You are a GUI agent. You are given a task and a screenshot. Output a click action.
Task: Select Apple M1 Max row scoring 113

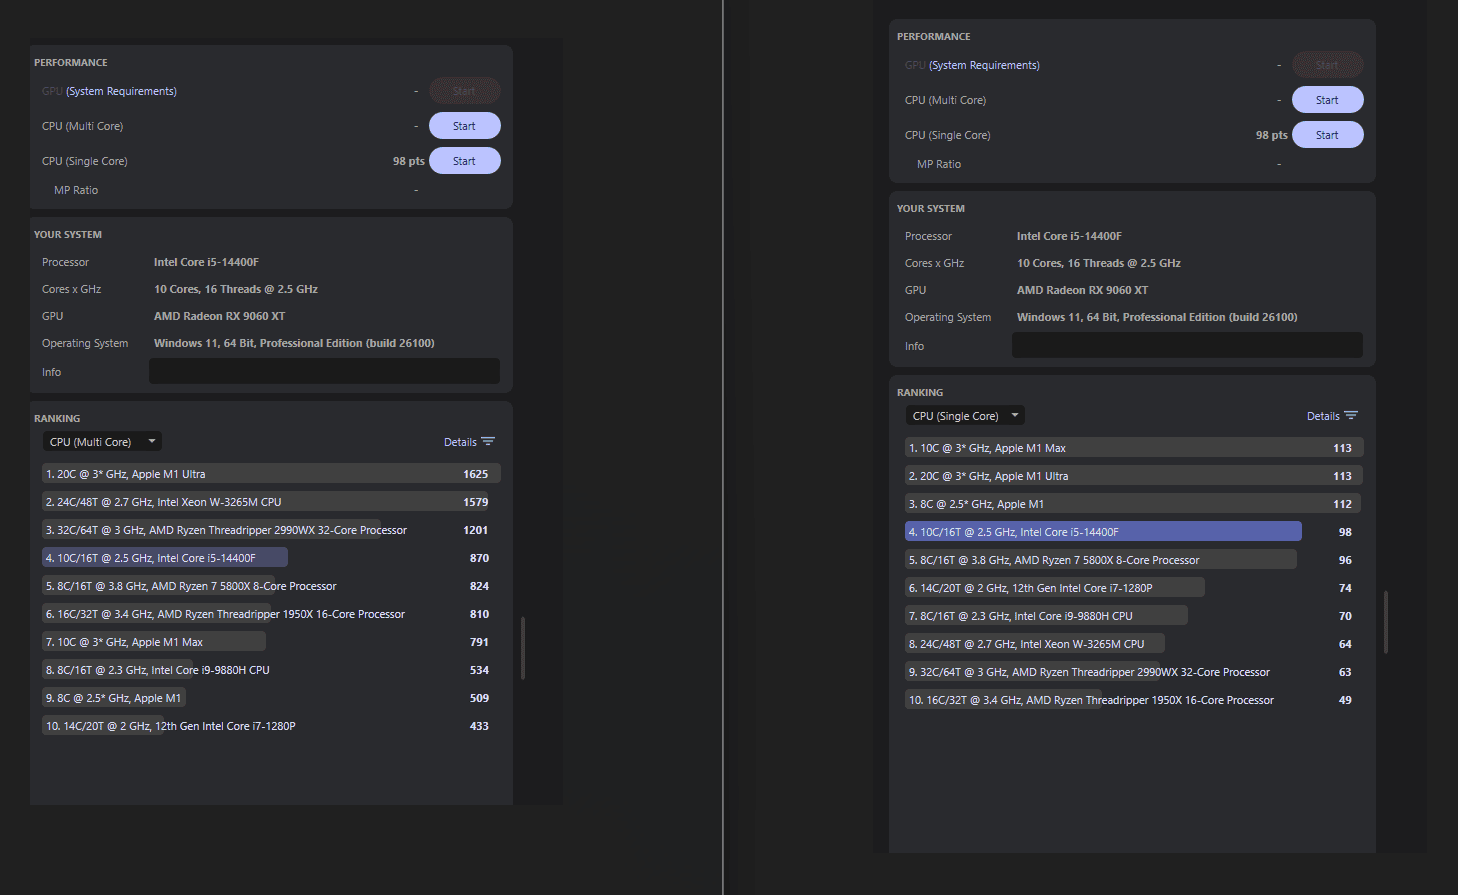click(1134, 448)
